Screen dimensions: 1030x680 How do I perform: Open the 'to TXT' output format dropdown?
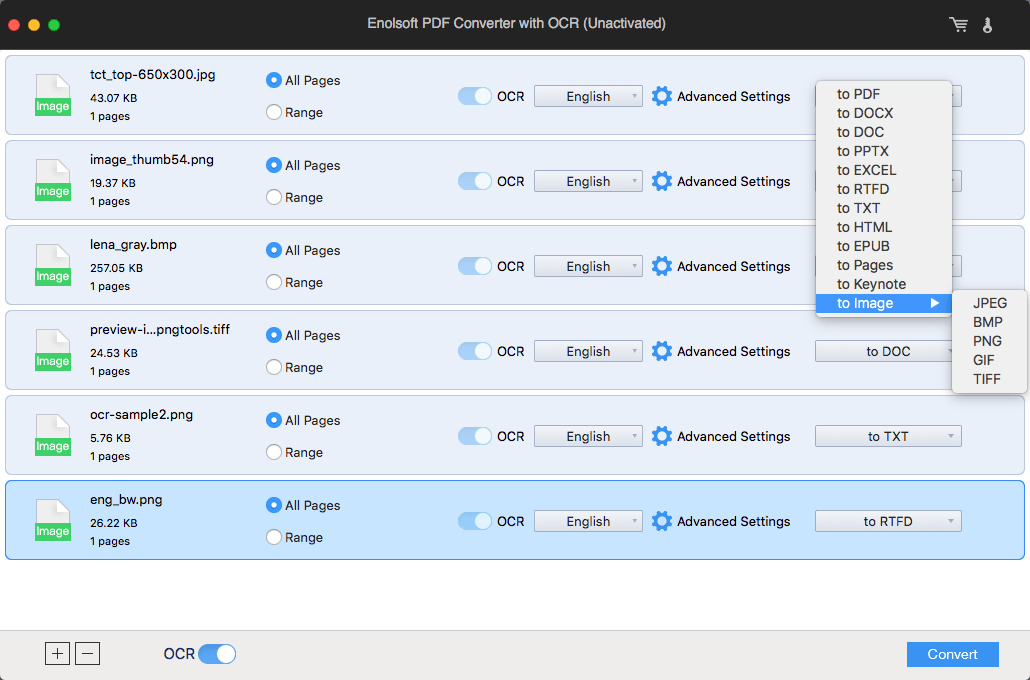coord(888,436)
